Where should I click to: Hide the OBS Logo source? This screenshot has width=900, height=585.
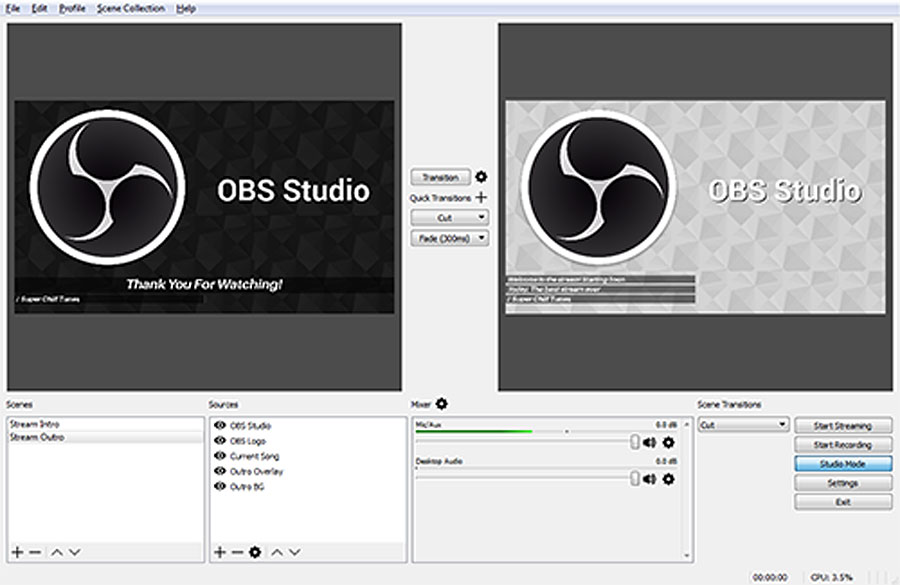(220, 440)
